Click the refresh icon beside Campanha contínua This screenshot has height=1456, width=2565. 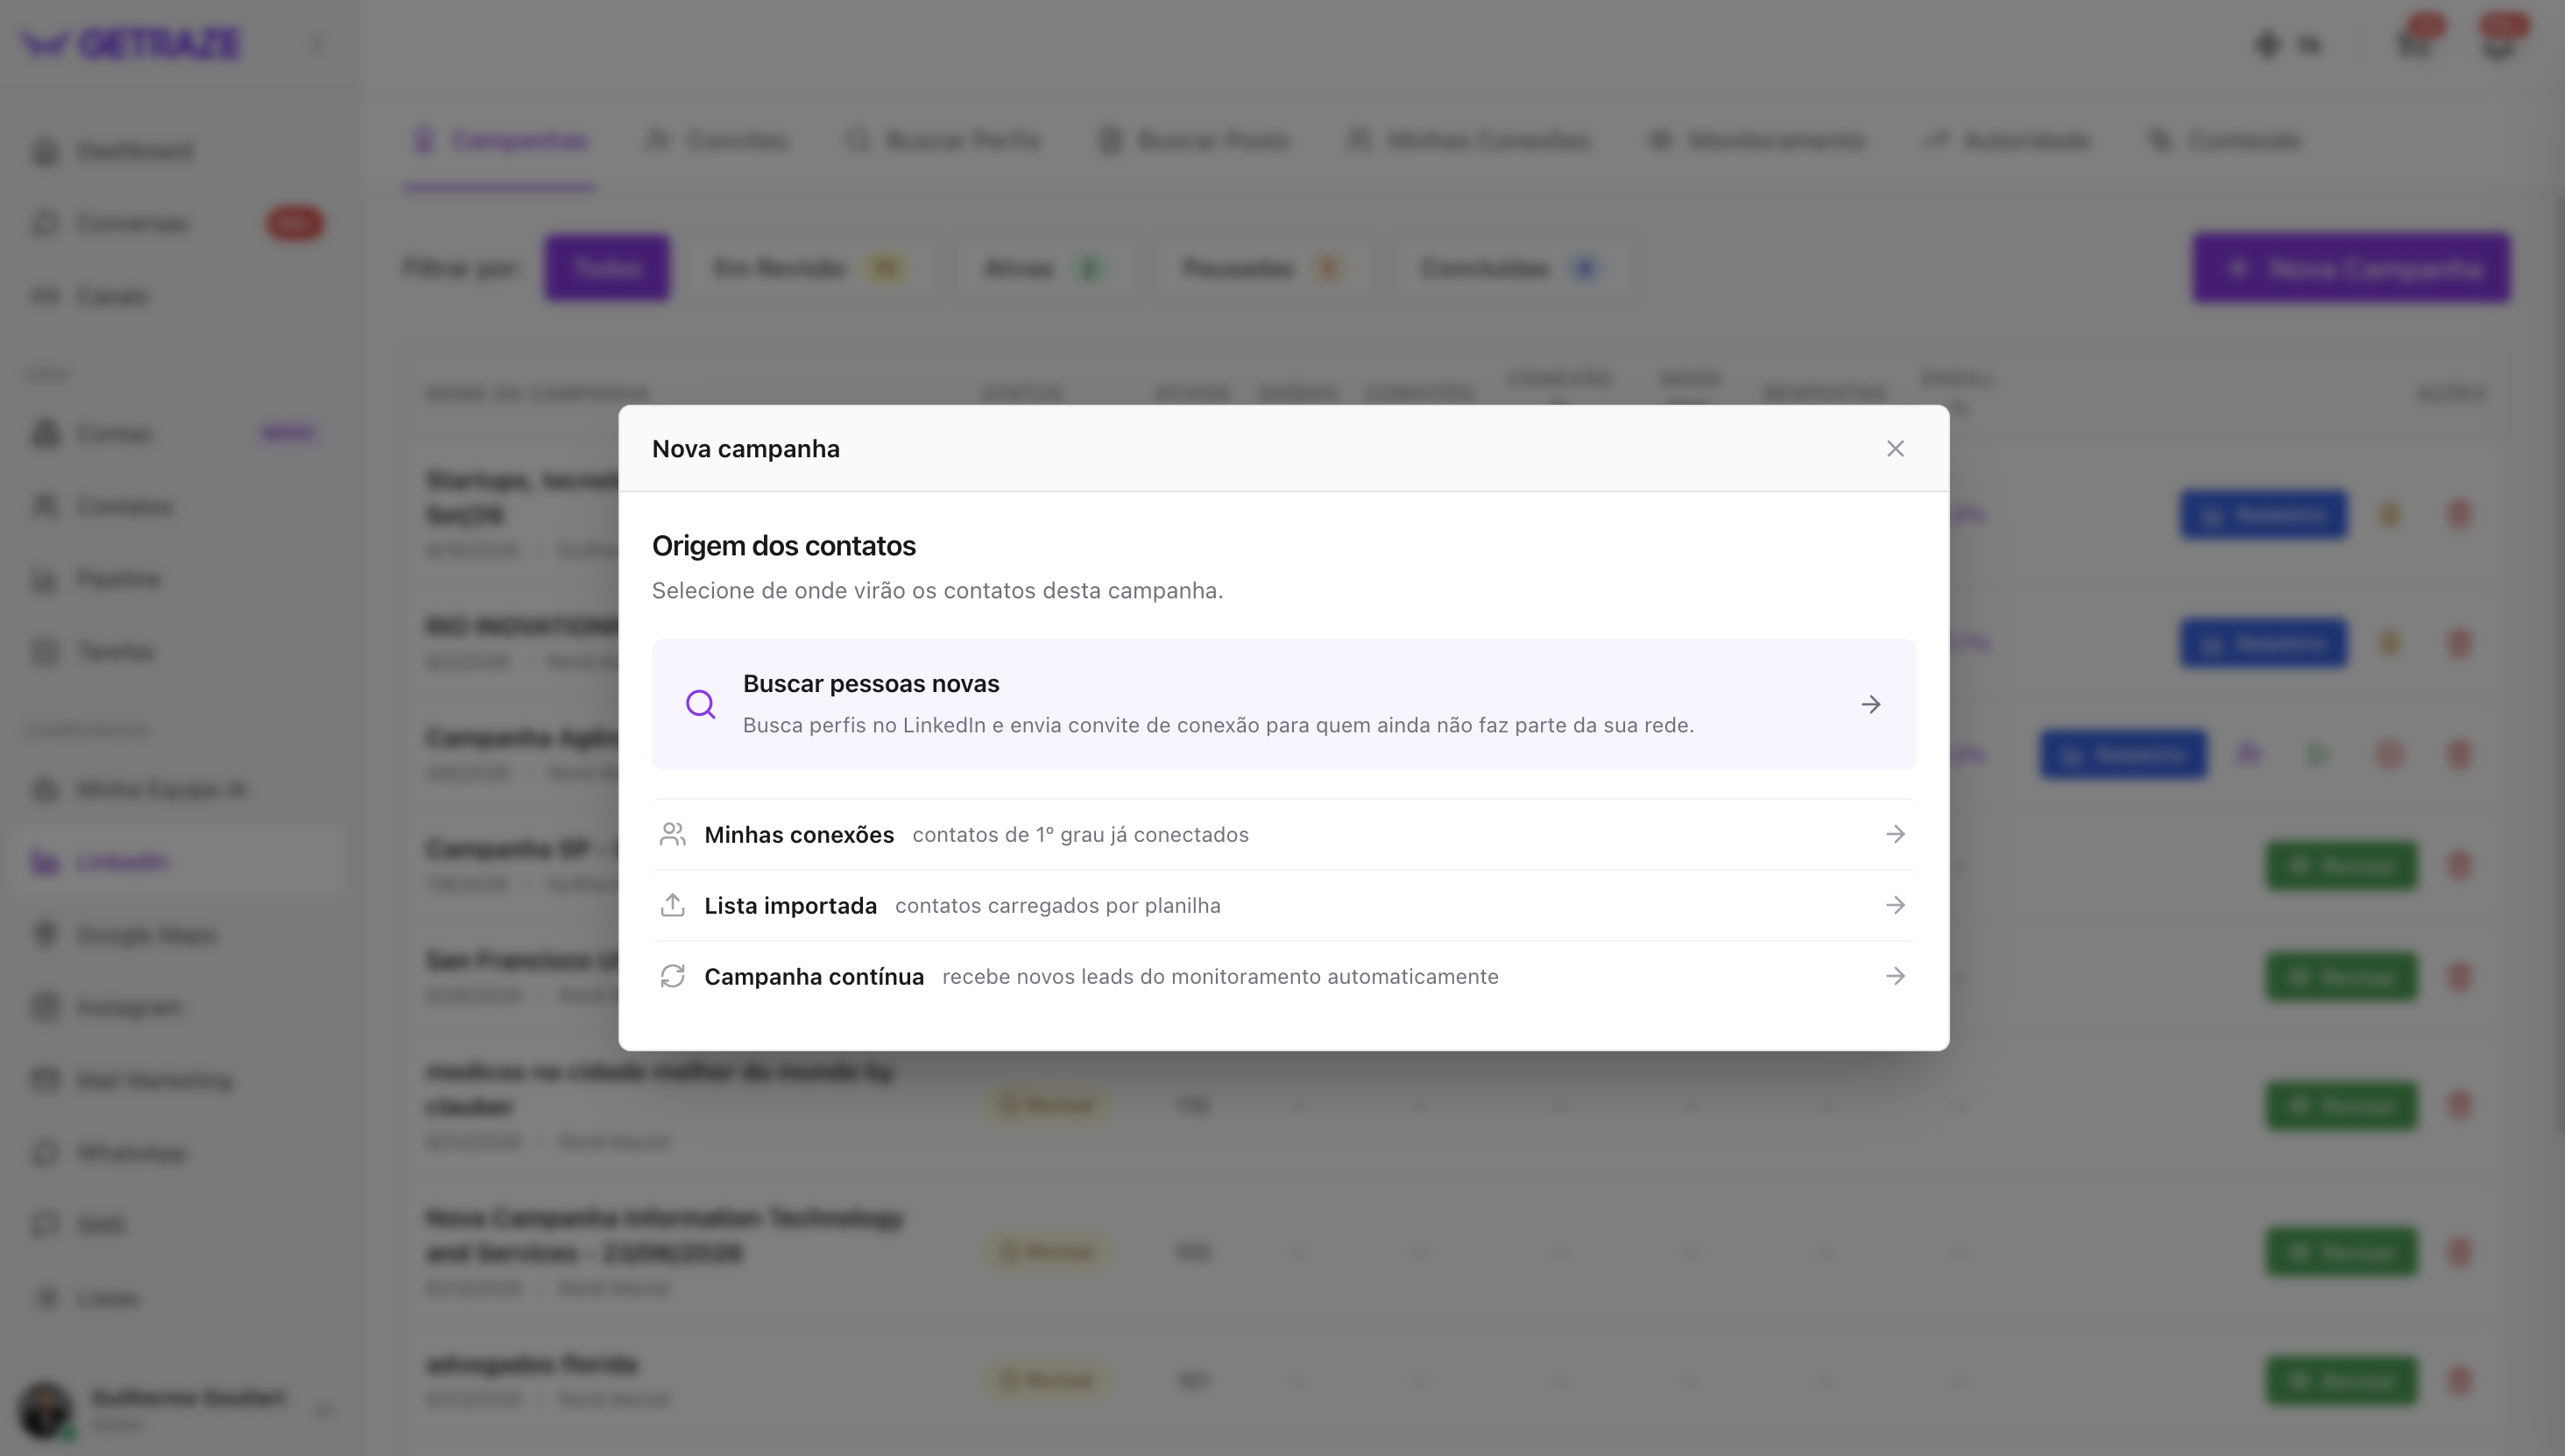click(x=672, y=976)
